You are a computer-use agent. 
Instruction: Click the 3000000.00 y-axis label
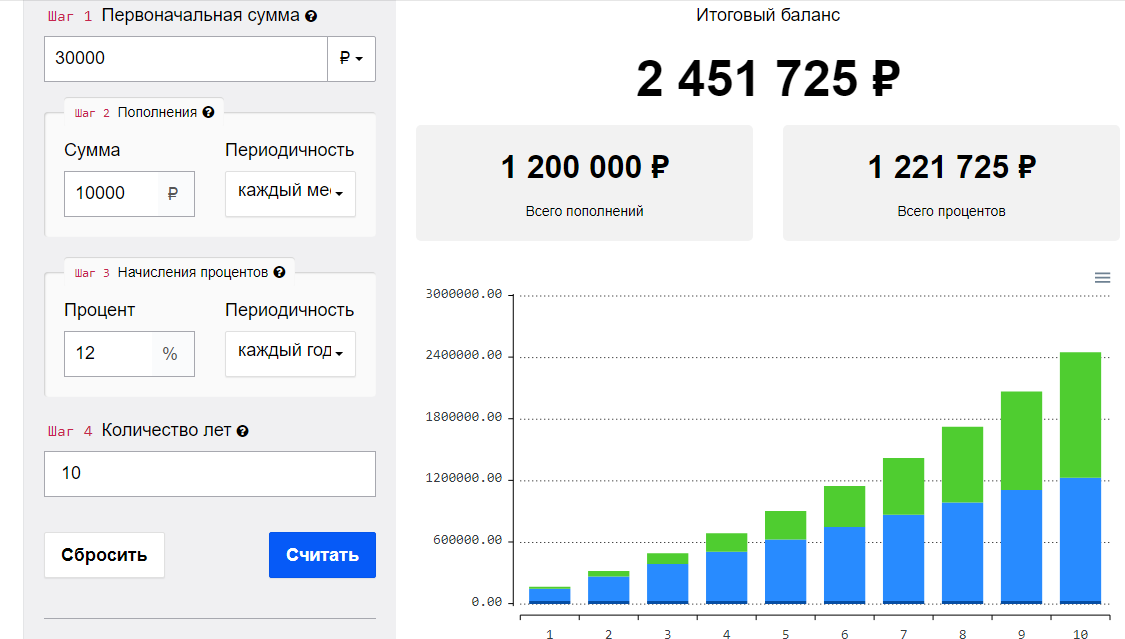(463, 294)
